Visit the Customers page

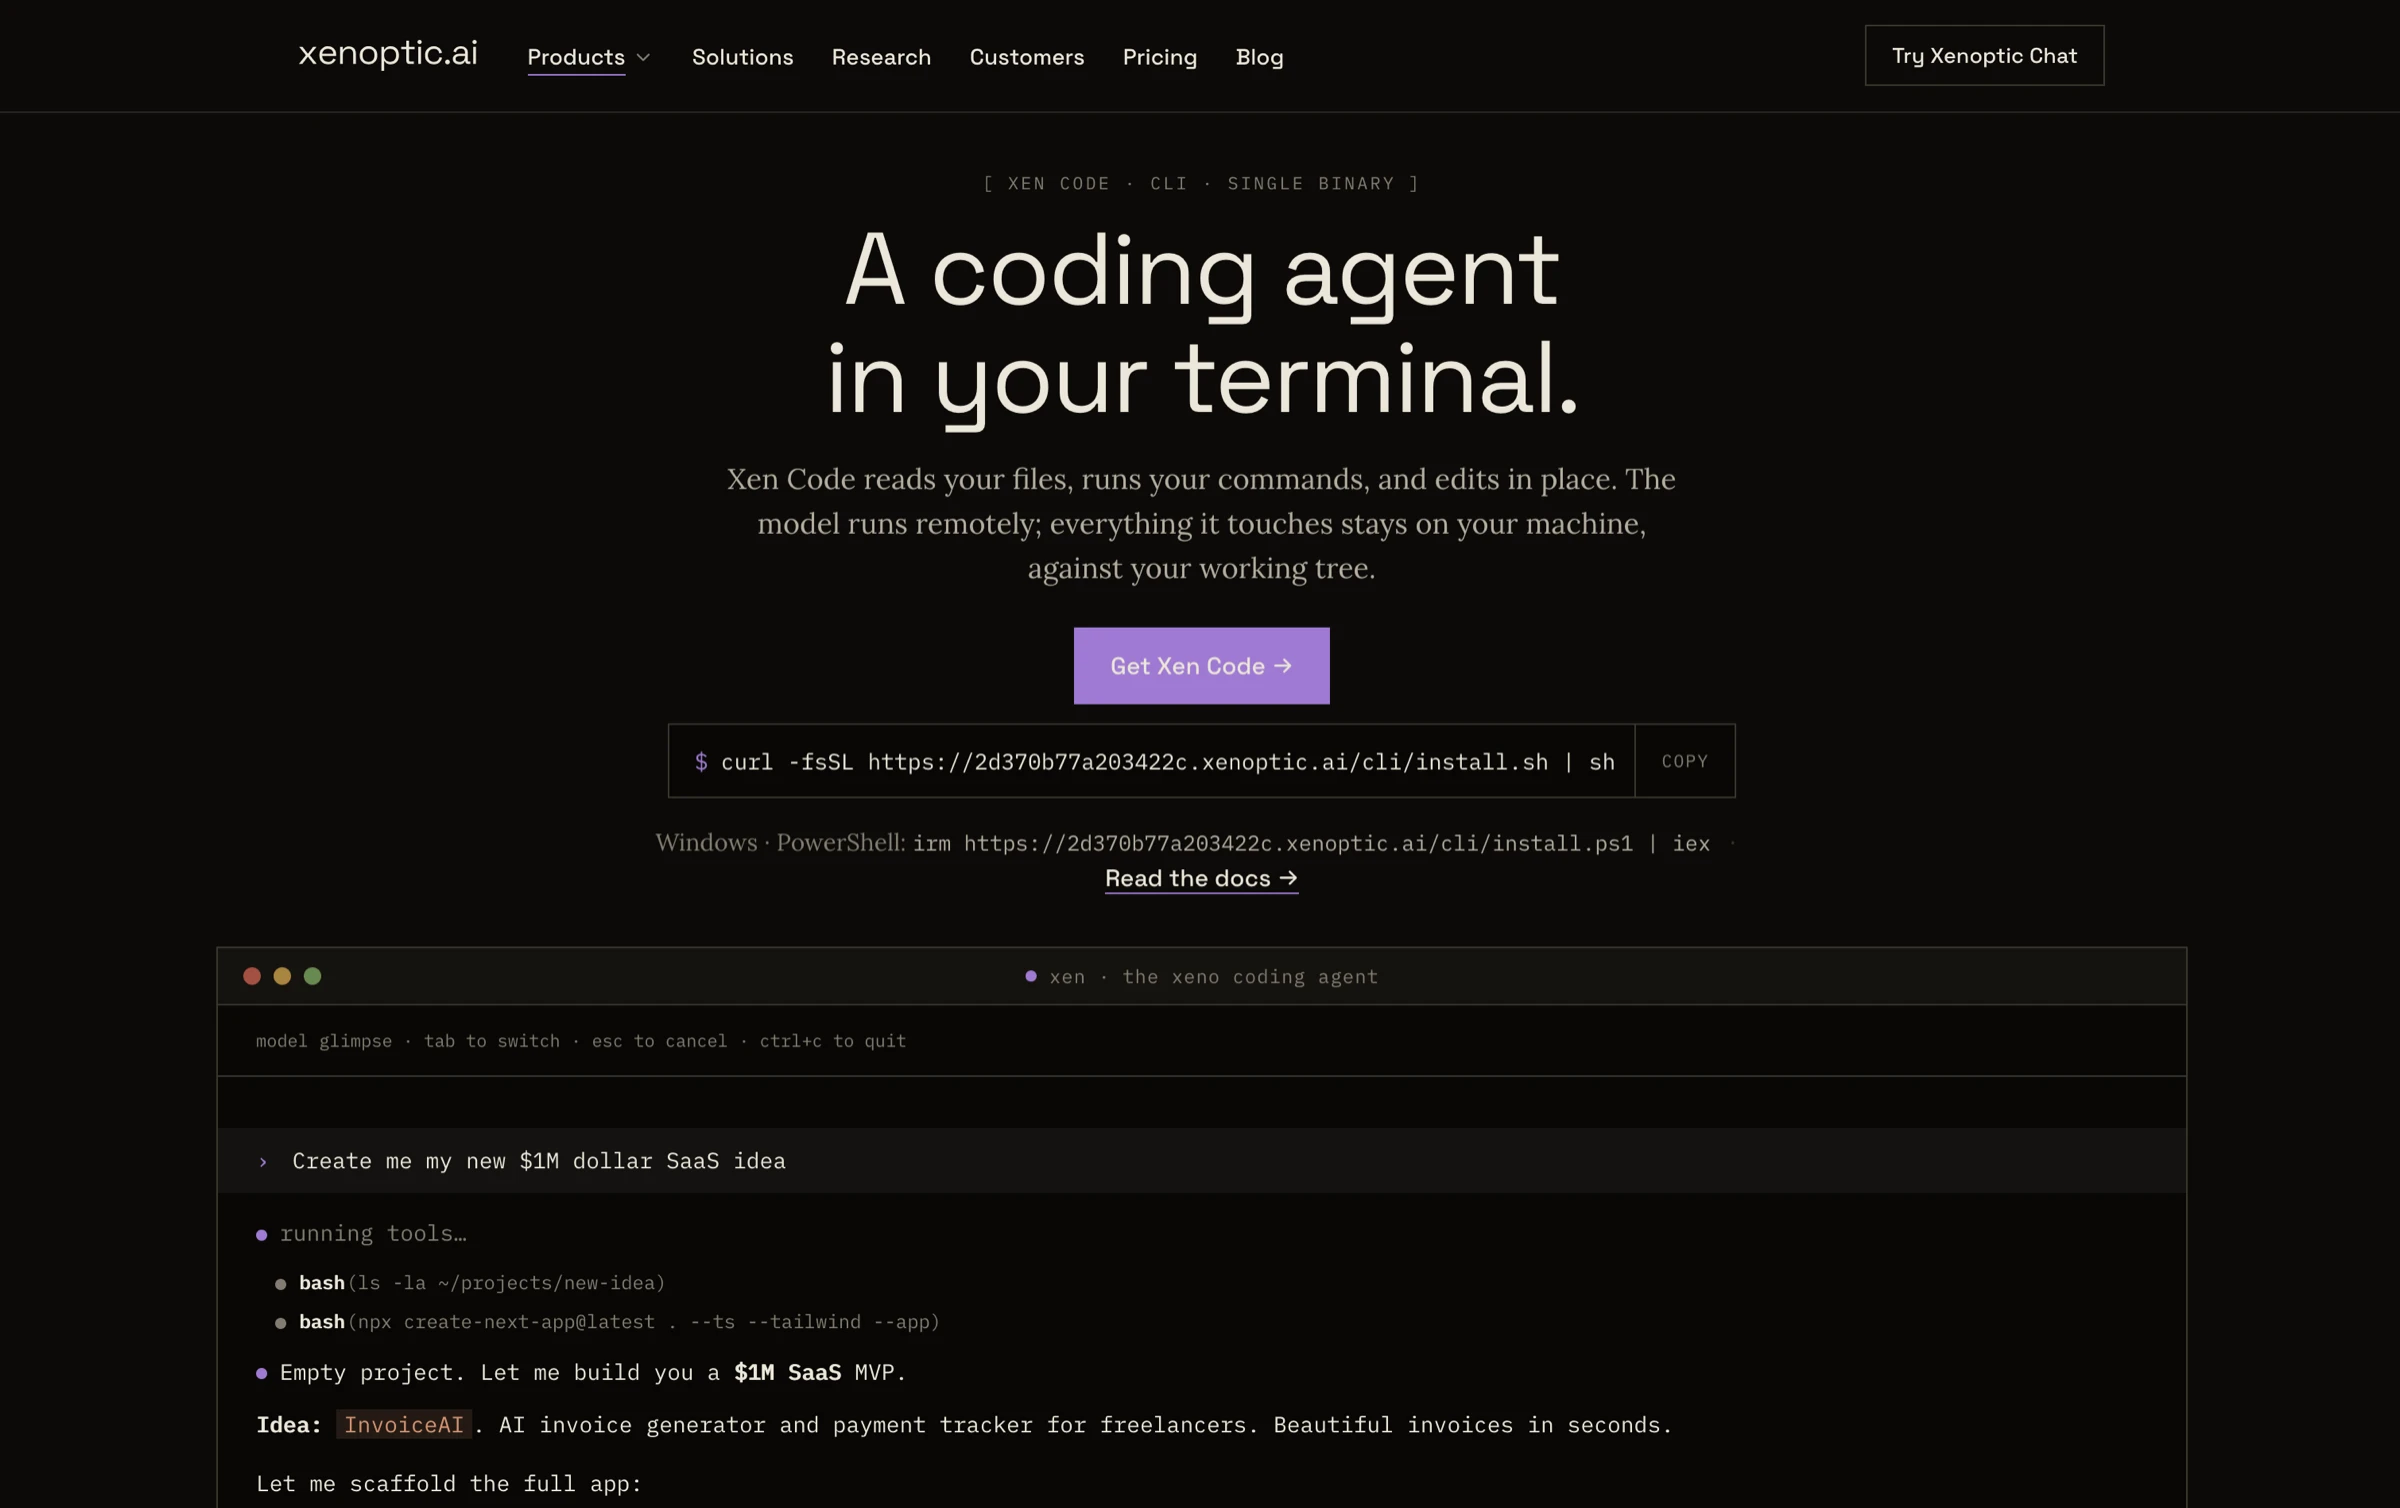point(1026,57)
